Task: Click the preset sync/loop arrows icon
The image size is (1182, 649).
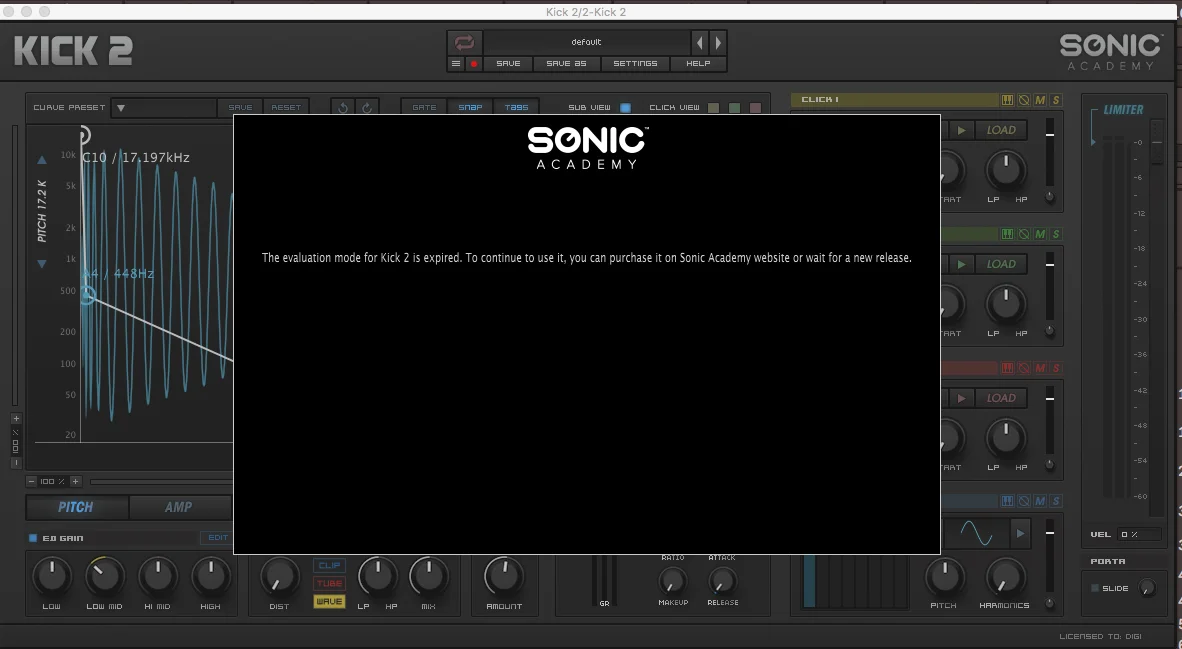Action: [464, 42]
